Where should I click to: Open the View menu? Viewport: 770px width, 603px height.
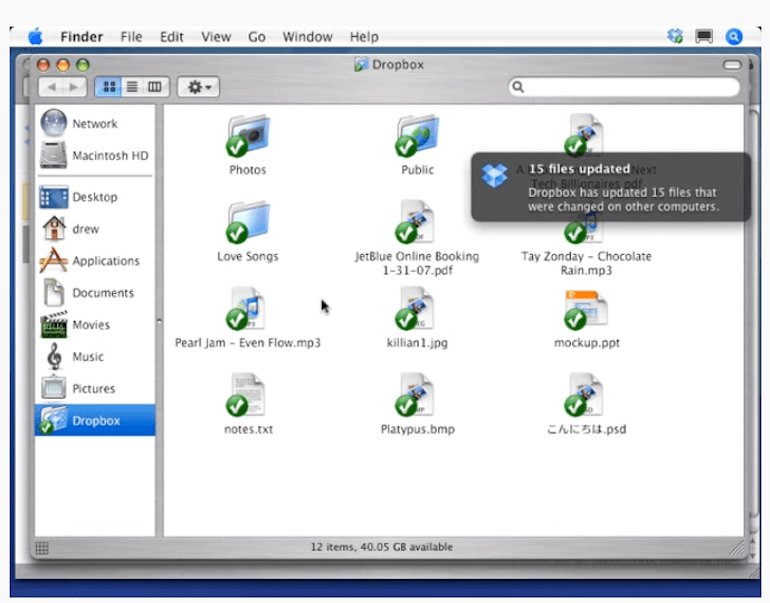216,37
